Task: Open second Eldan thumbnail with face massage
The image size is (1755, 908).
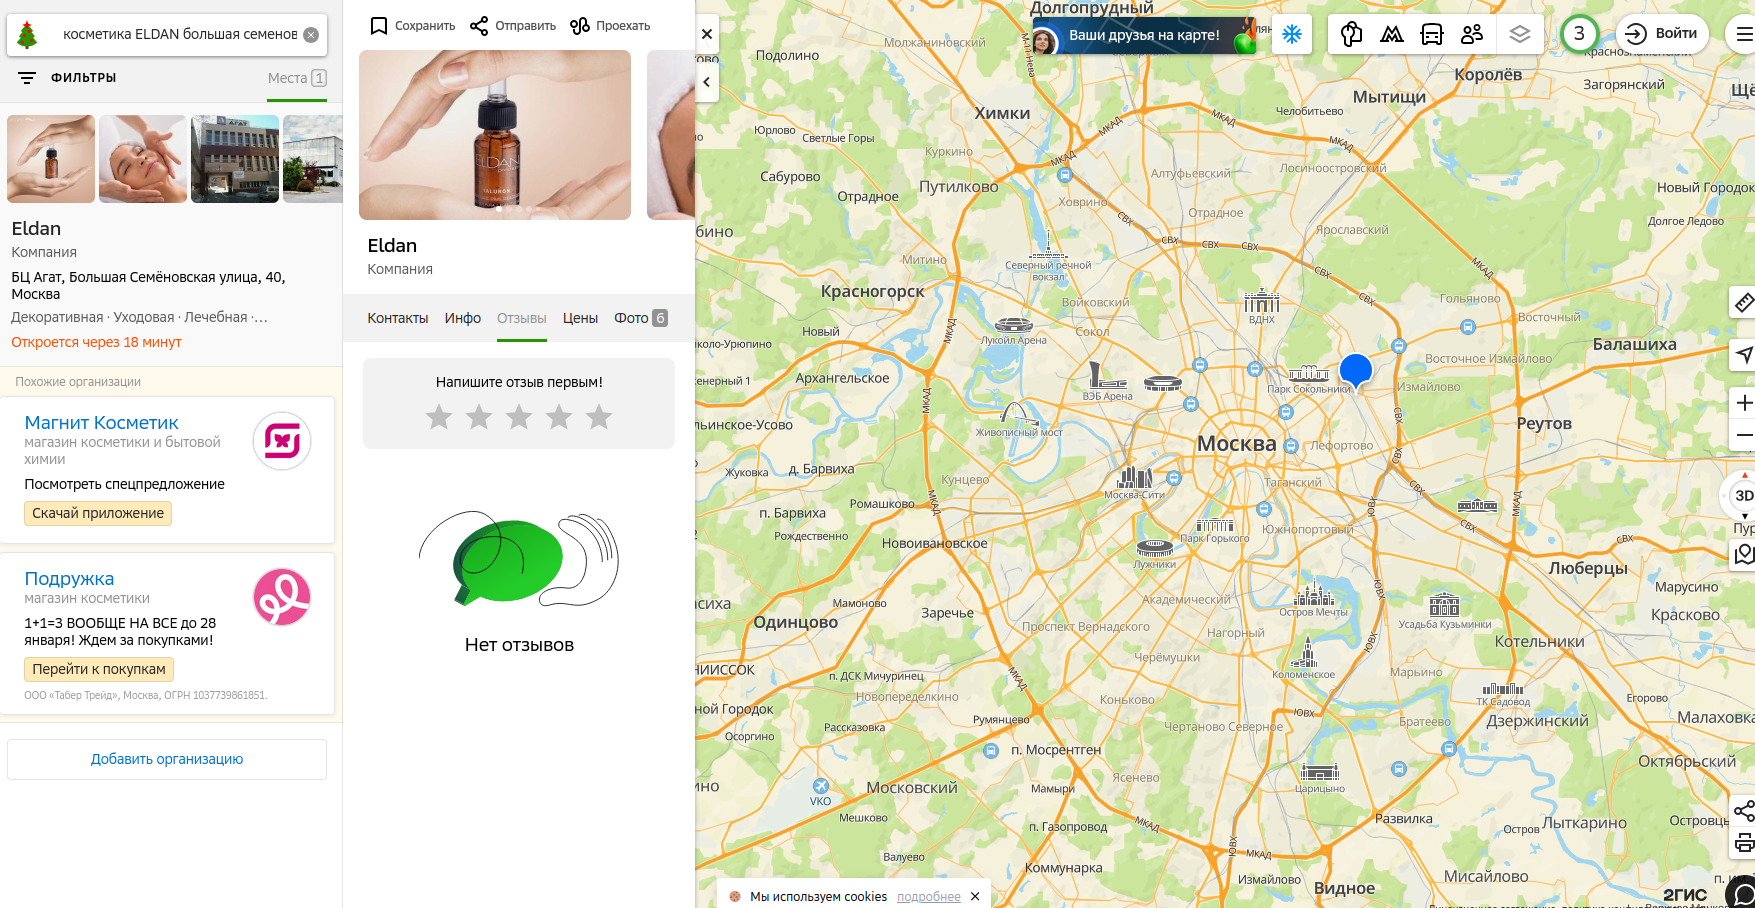Action: (143, 159)
